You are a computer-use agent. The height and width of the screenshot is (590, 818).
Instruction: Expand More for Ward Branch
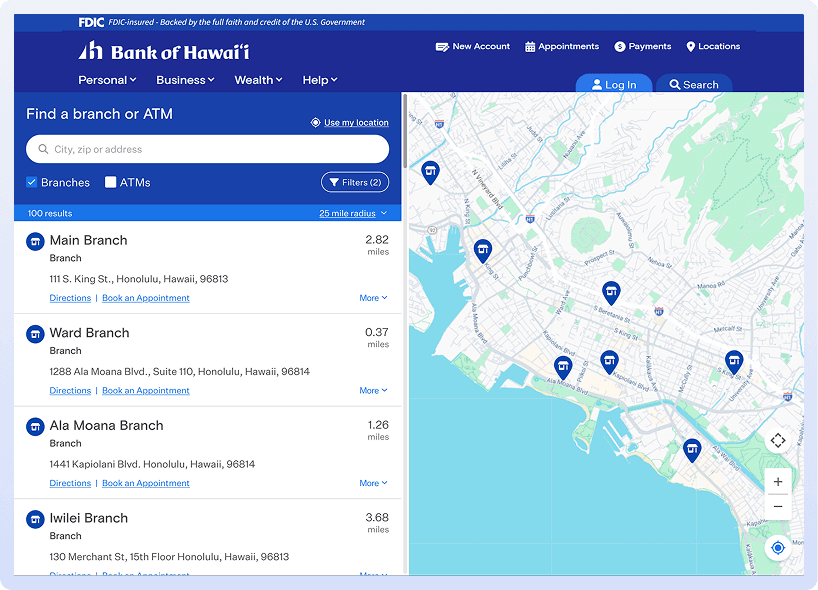[373, 391]
